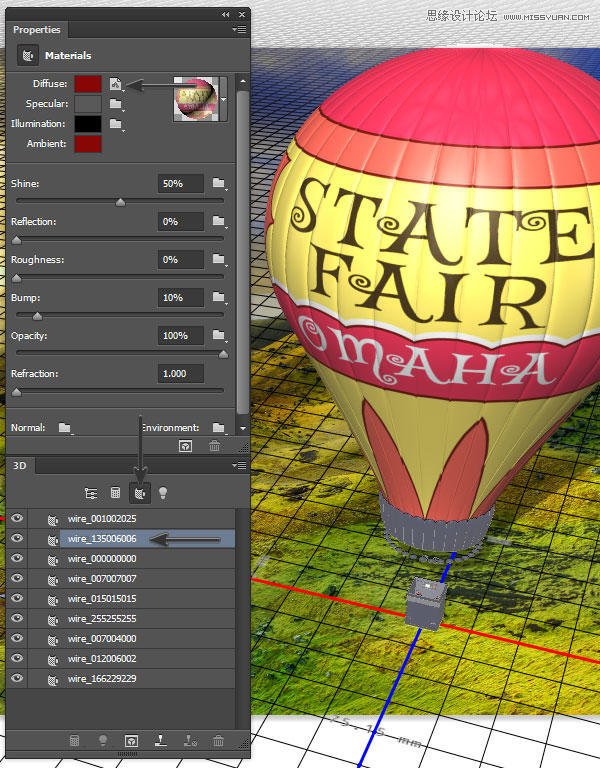
Task: Click the Illumination black color swatch
Action: click(x=88, y=124)
